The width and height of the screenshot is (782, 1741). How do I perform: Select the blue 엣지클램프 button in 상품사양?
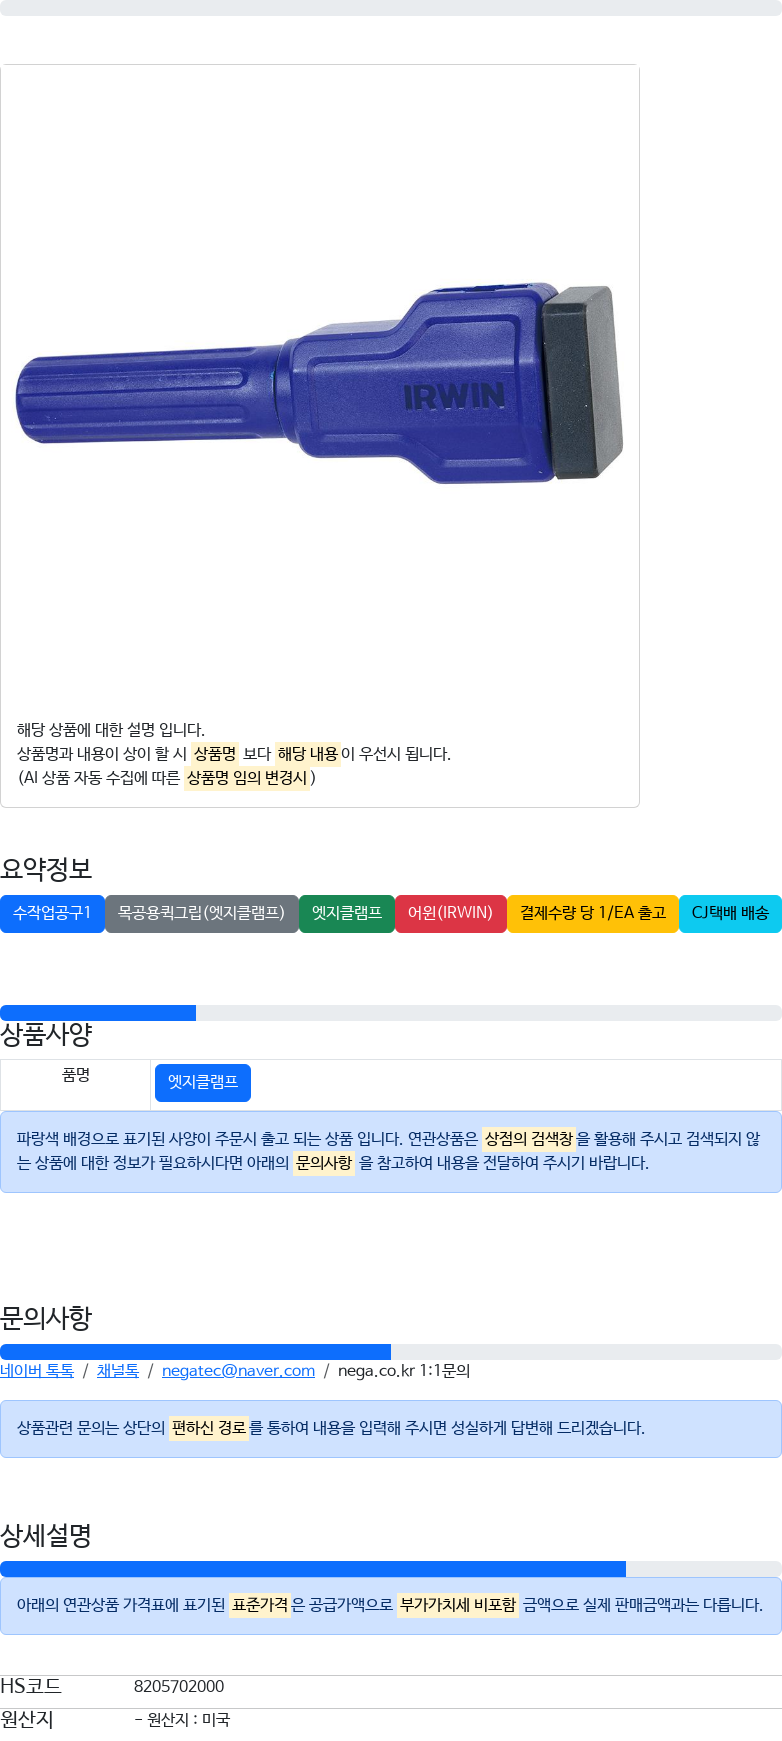click(203, 1082)
